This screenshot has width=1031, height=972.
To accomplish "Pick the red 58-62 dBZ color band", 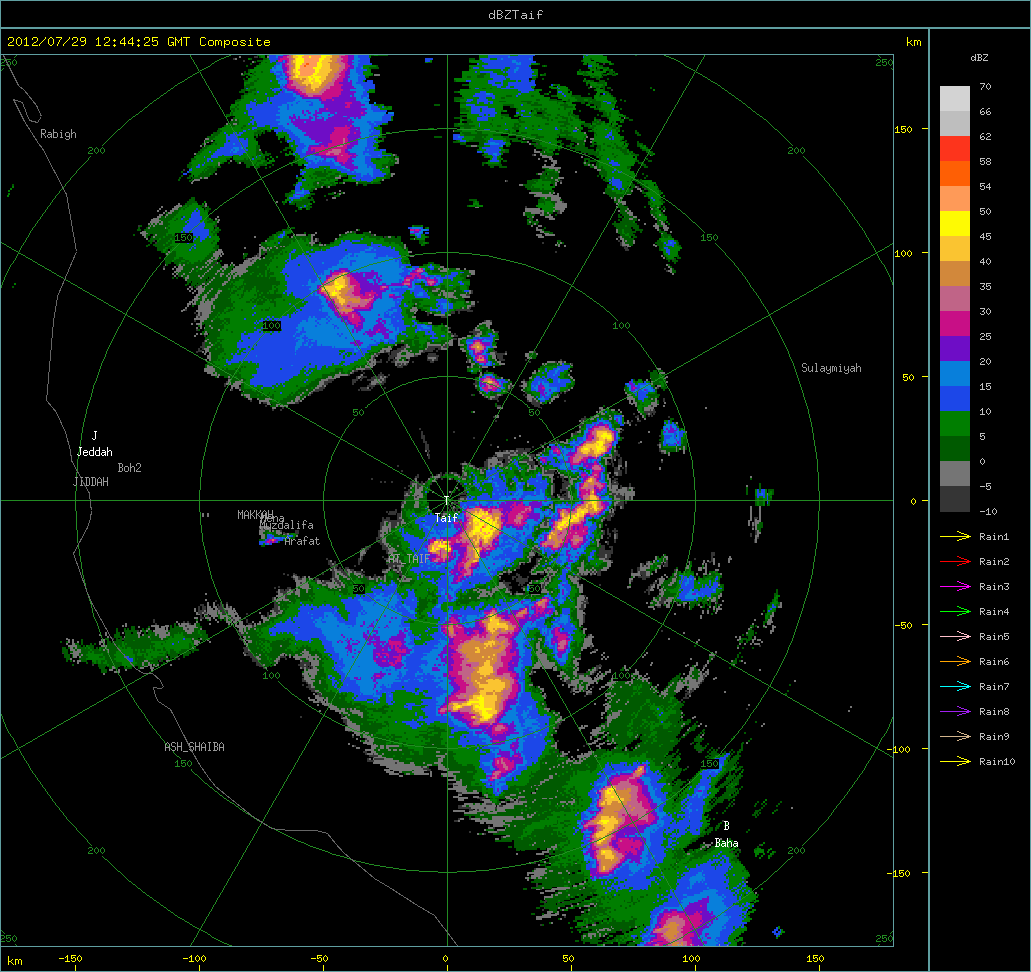I will (x=954, y=148).
